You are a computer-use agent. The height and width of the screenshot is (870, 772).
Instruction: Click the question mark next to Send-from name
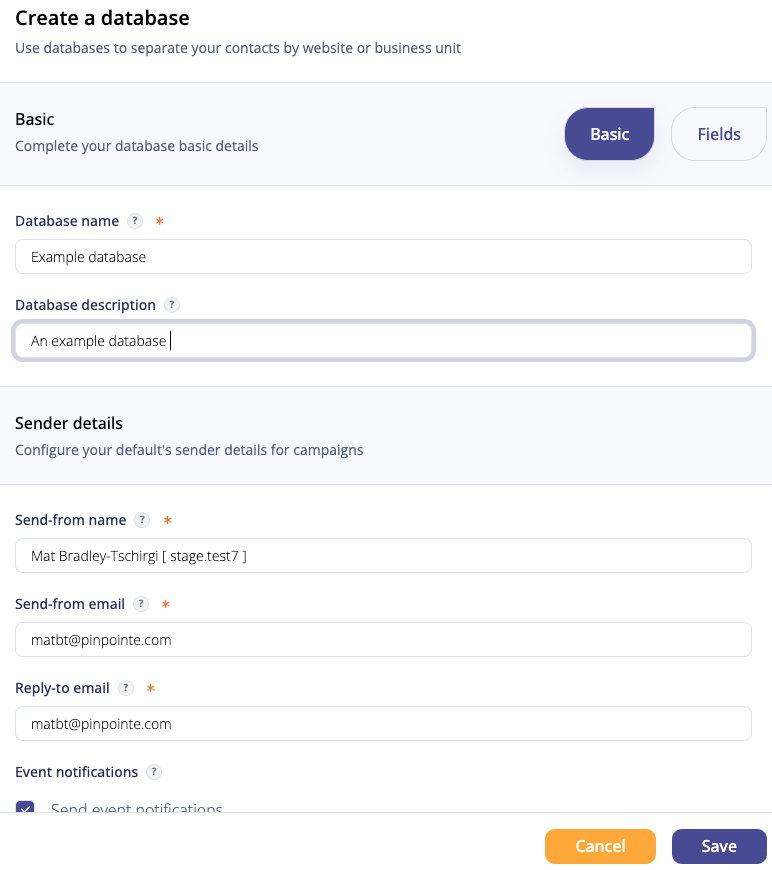tap(142, 519)
